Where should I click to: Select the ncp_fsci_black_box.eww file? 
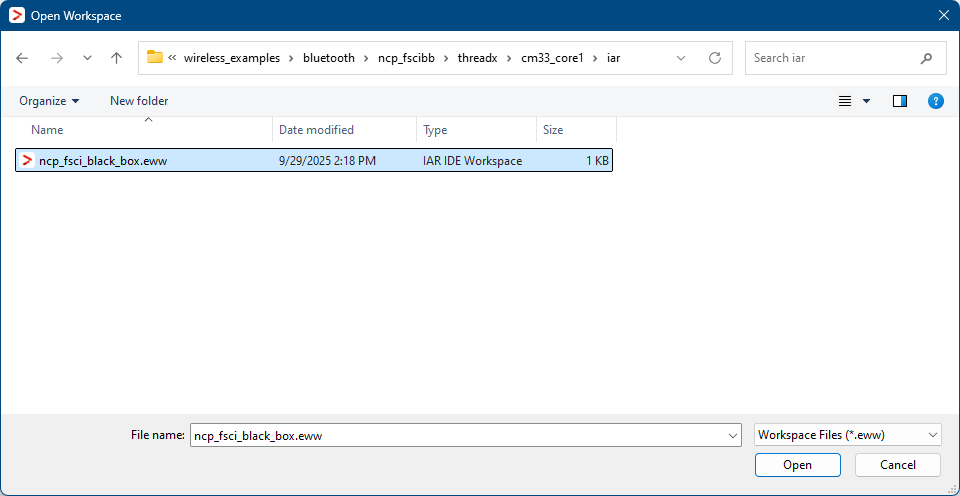pyautogui.click(x=102, y=160)
